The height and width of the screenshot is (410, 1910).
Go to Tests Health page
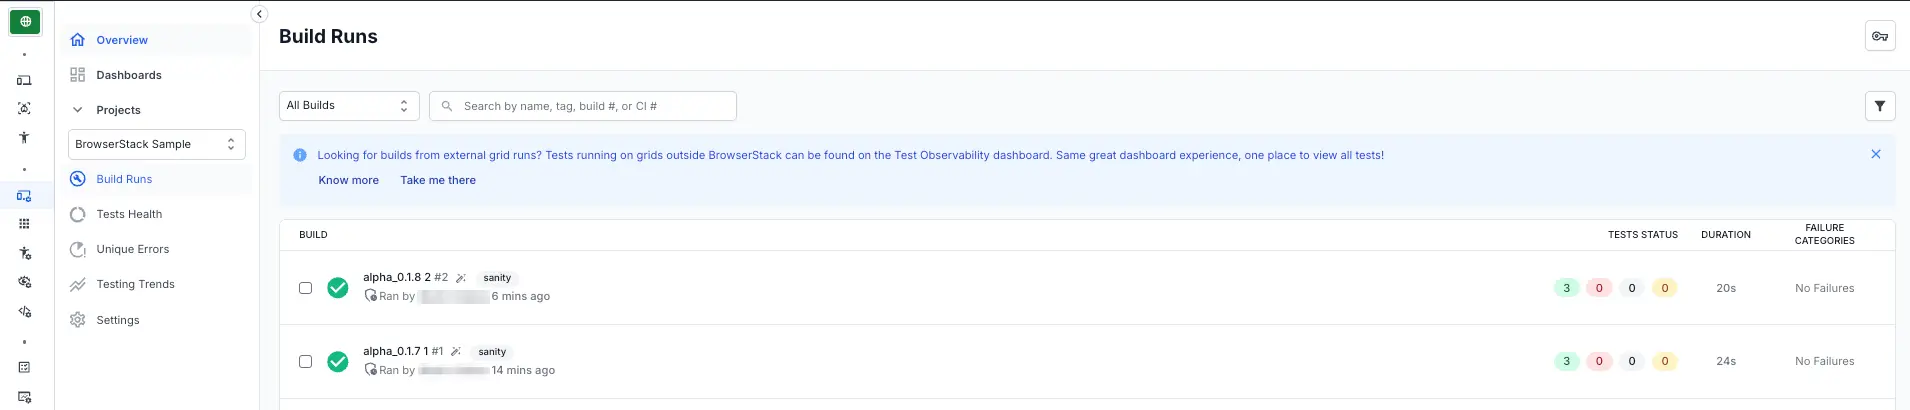[129, 214]
